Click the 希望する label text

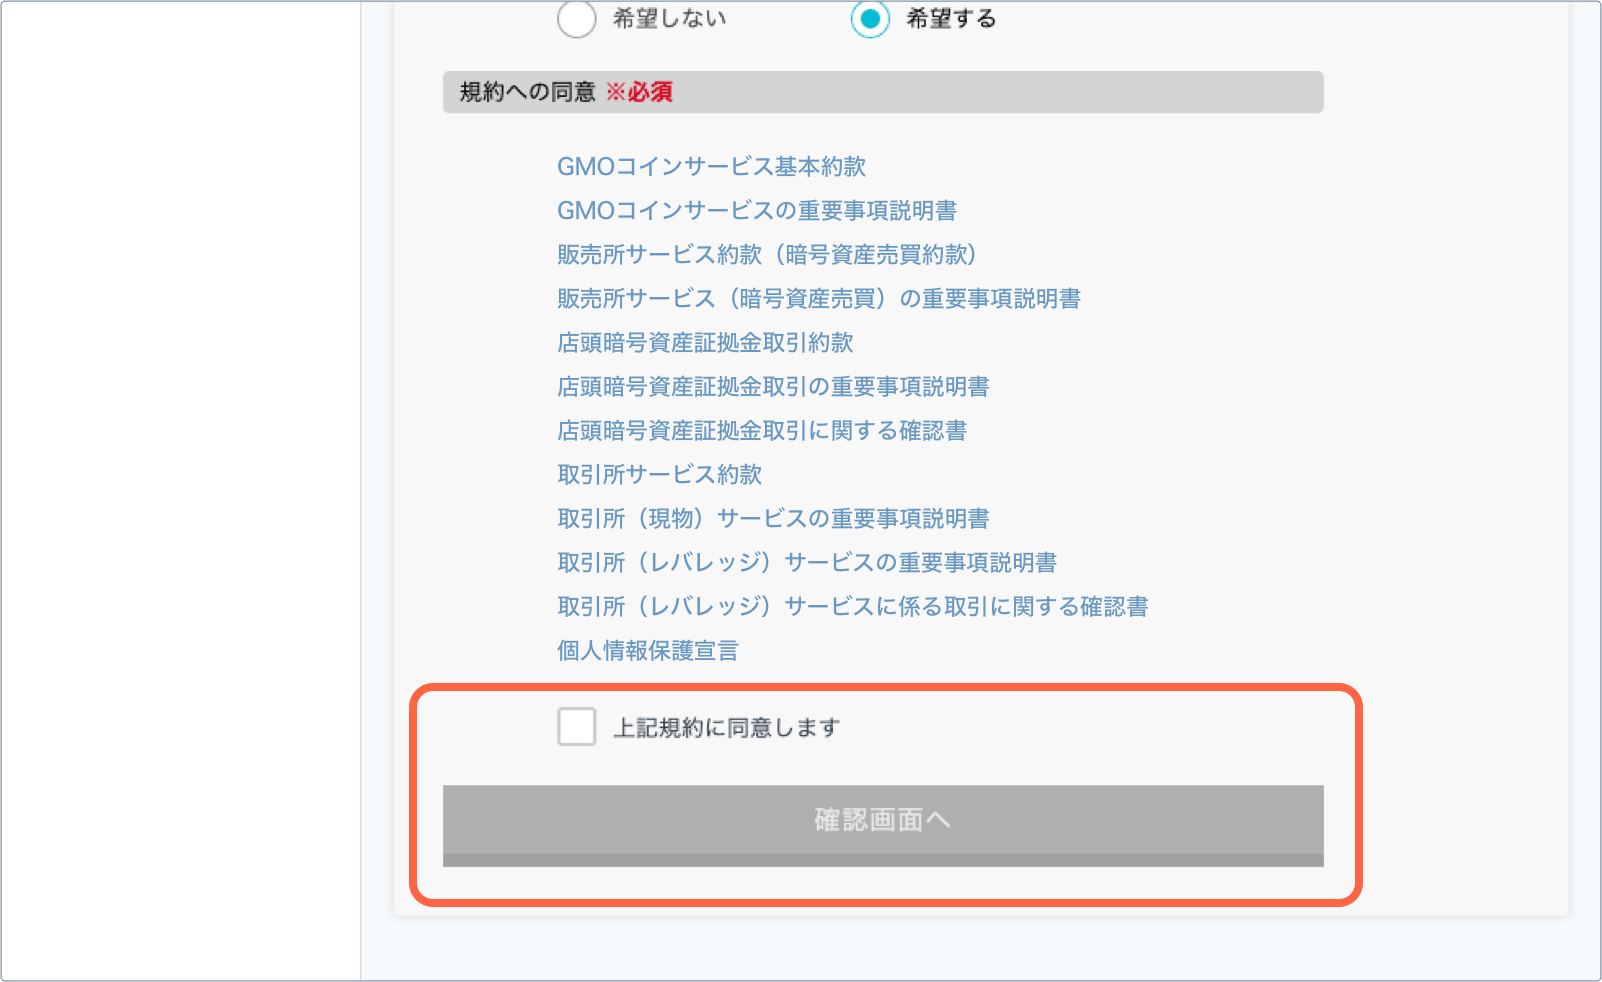(x=951, y=18)
